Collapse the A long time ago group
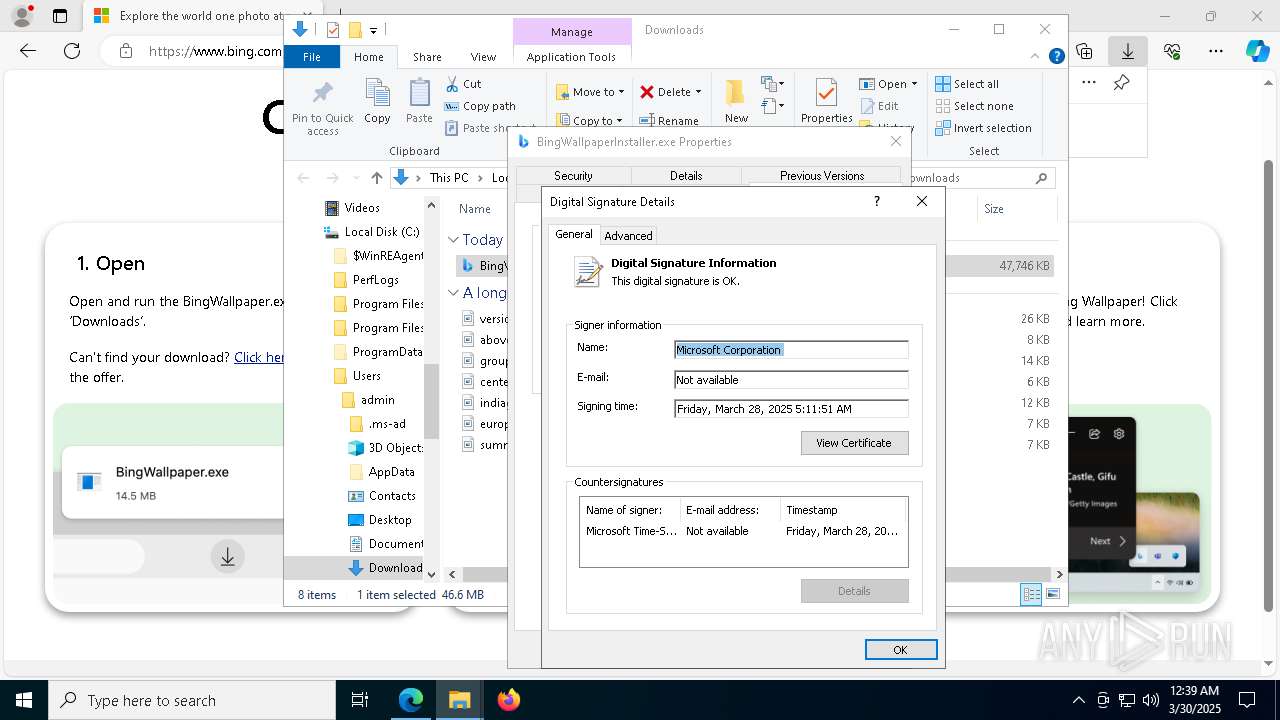This screenshot has width=1280, height=720. point(453,293)
